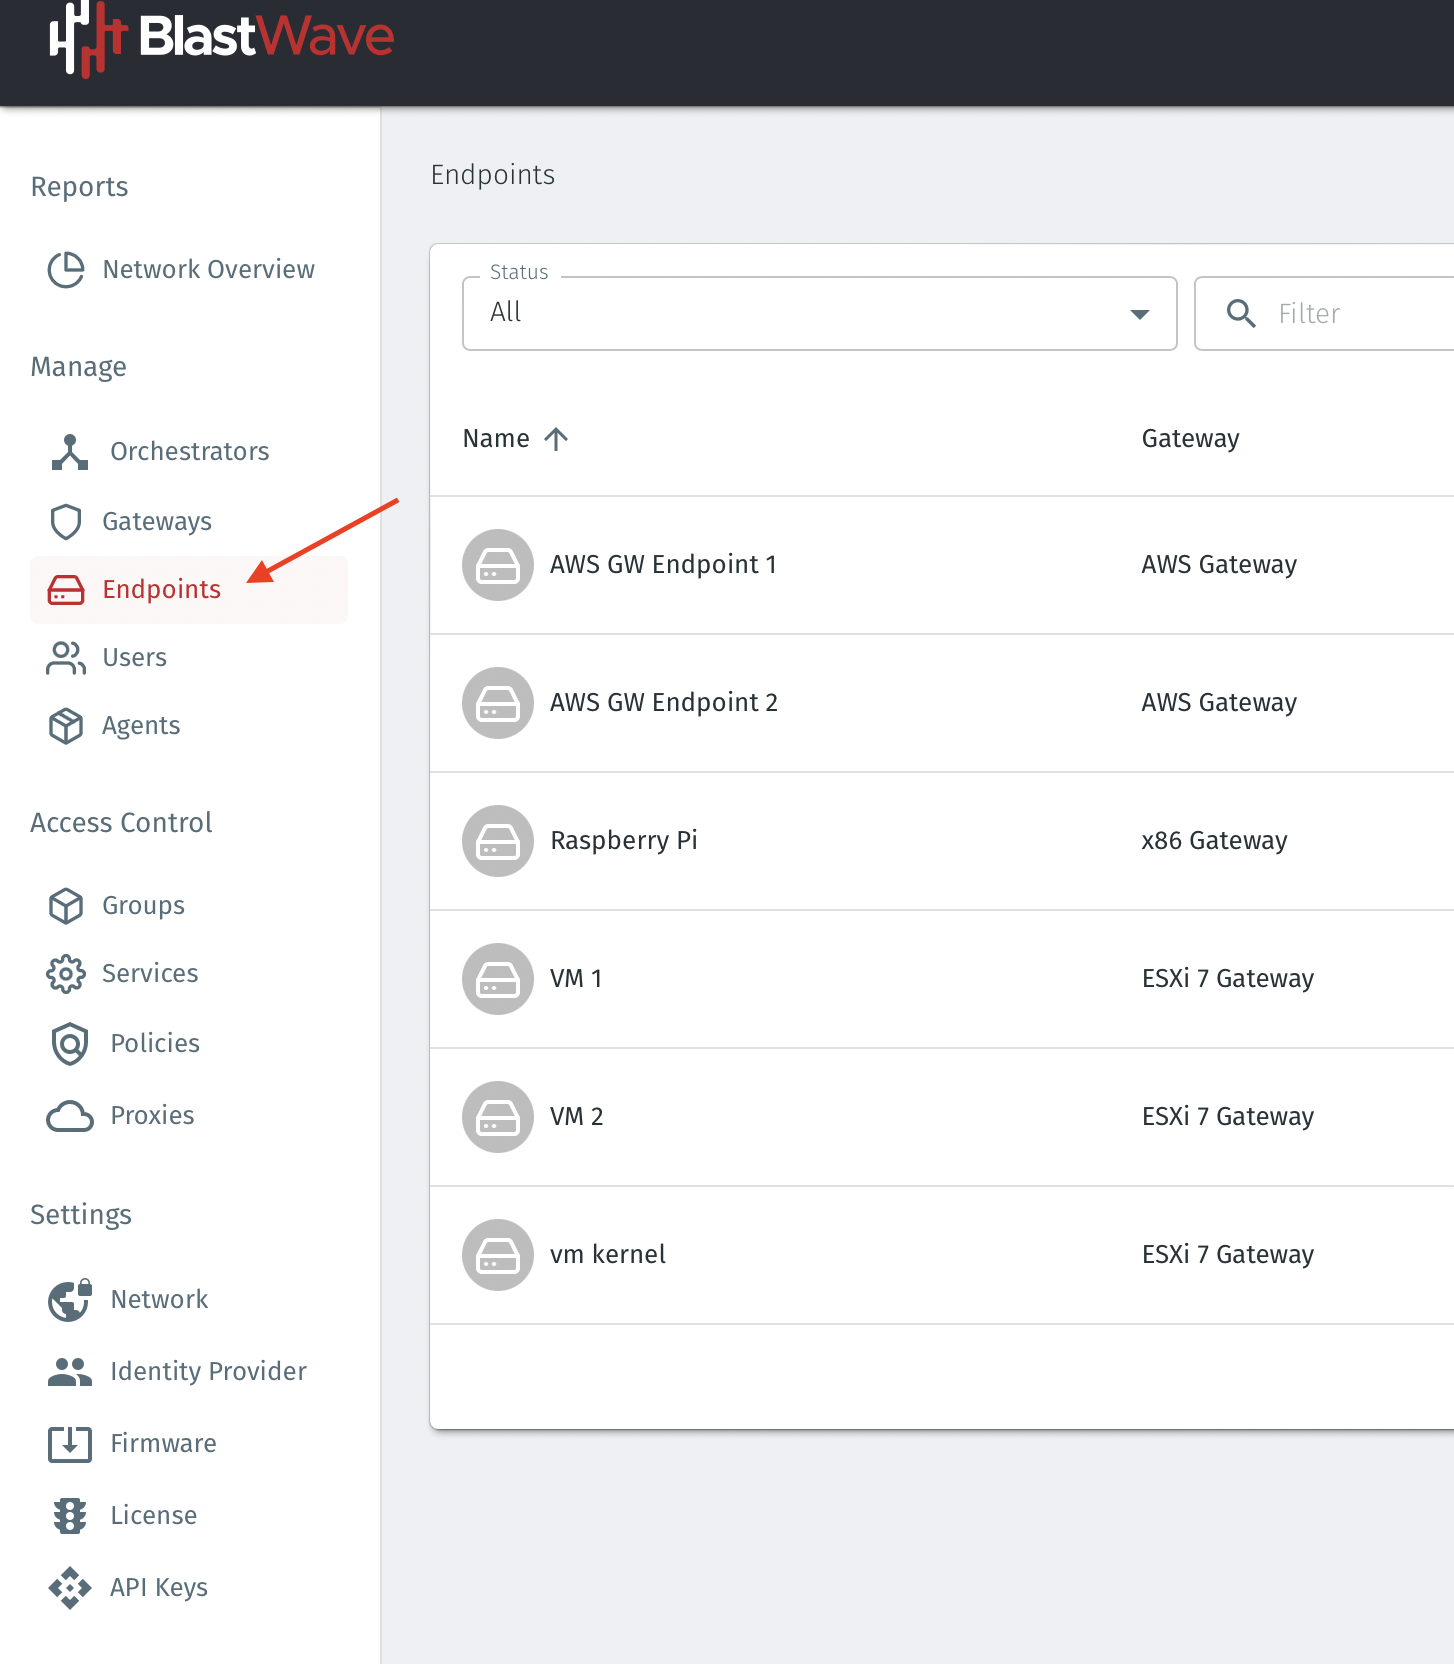
Task: Open Orchestrators via its node icon
Action: pyautogui.click(x=69, y=452)
